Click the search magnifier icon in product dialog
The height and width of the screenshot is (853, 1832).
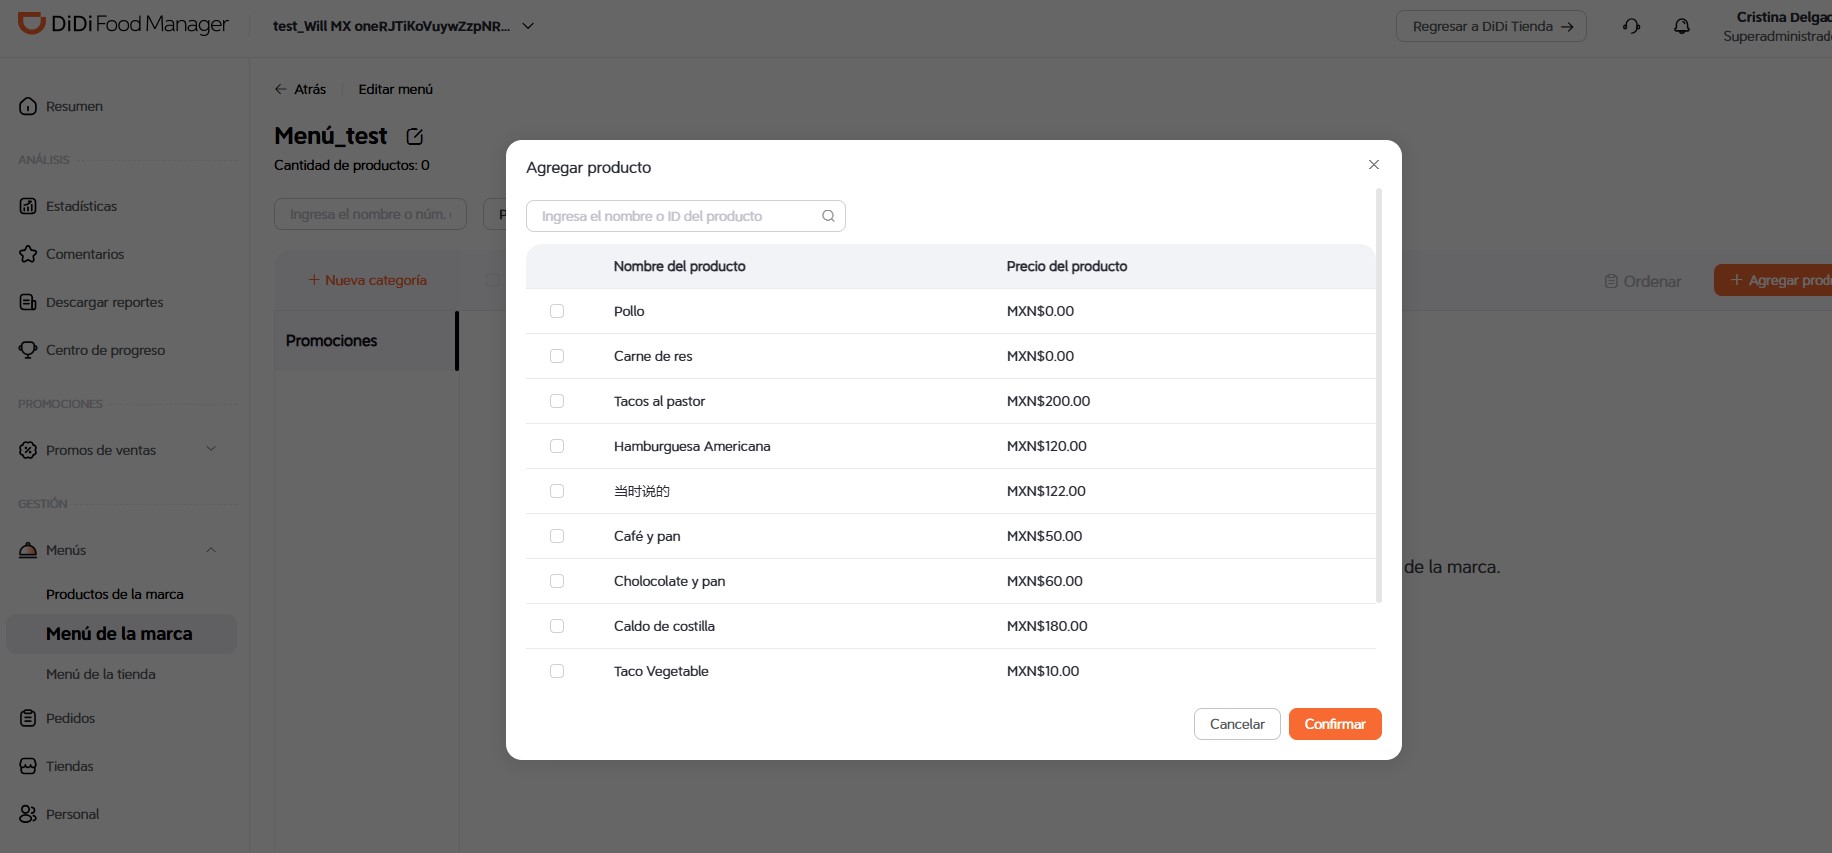click(828, 216)
